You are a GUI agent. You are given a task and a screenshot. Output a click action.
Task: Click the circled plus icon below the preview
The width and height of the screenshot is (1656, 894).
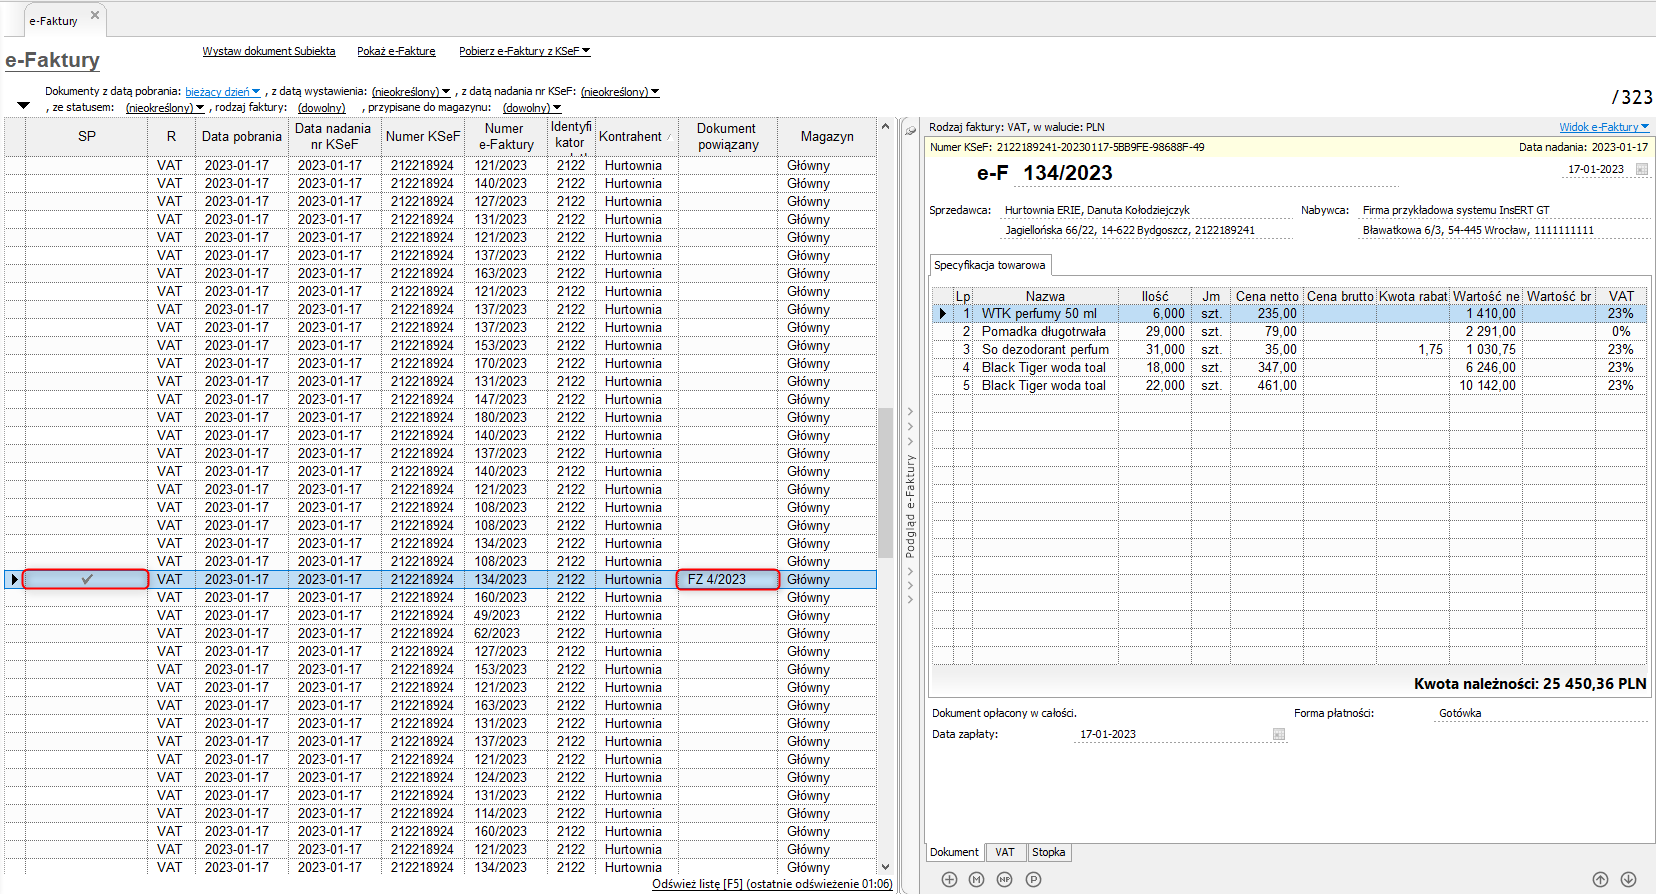949,879
